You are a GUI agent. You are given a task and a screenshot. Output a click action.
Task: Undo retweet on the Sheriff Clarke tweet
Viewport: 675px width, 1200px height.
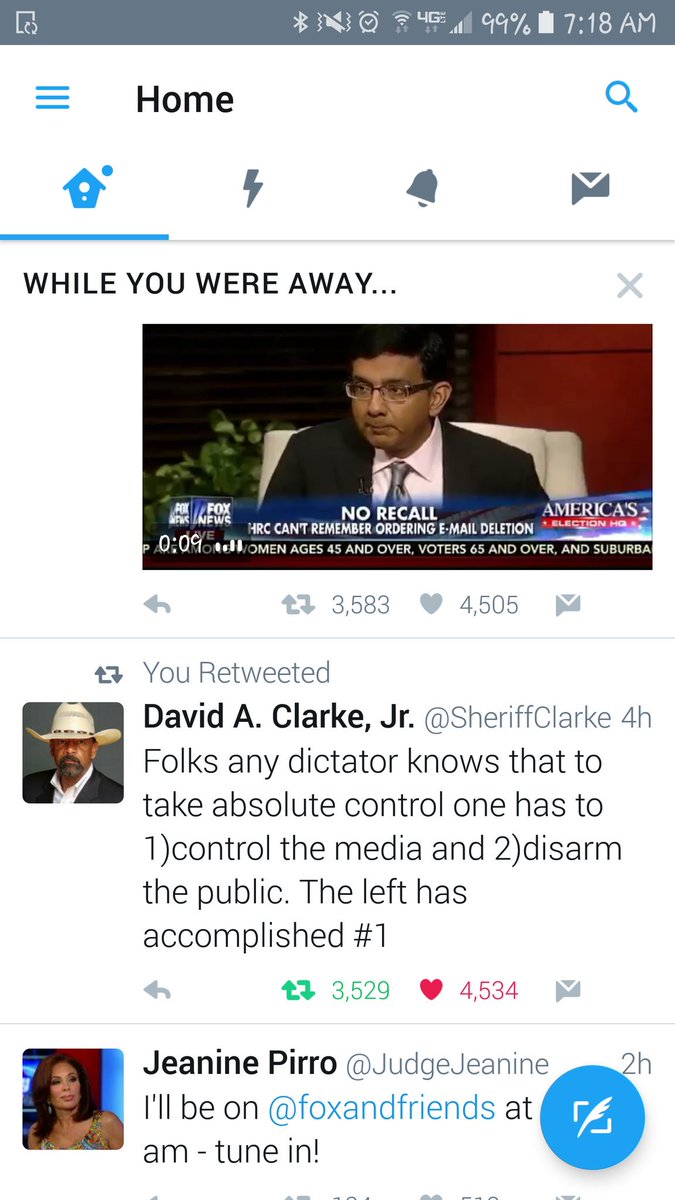click(298, 991)
